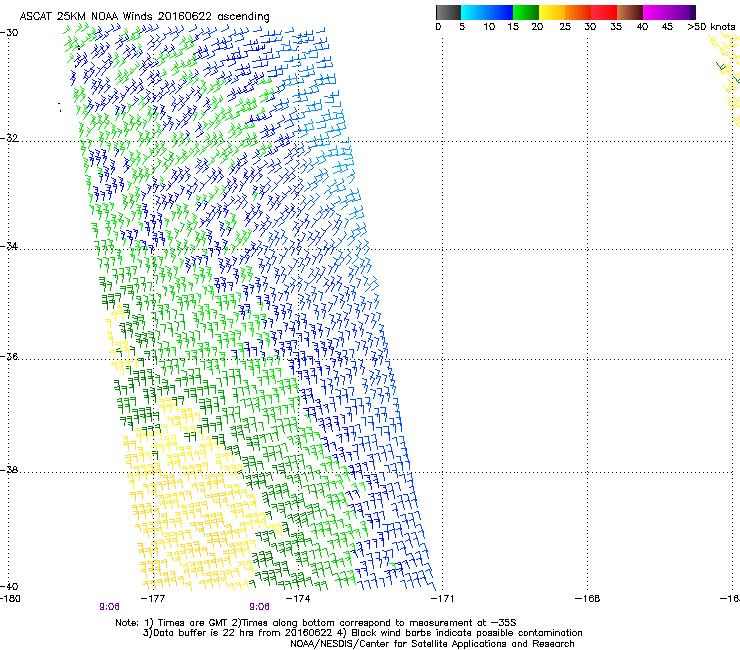
Task: Click the '10' legend scale label
Action: coord(489,27)
